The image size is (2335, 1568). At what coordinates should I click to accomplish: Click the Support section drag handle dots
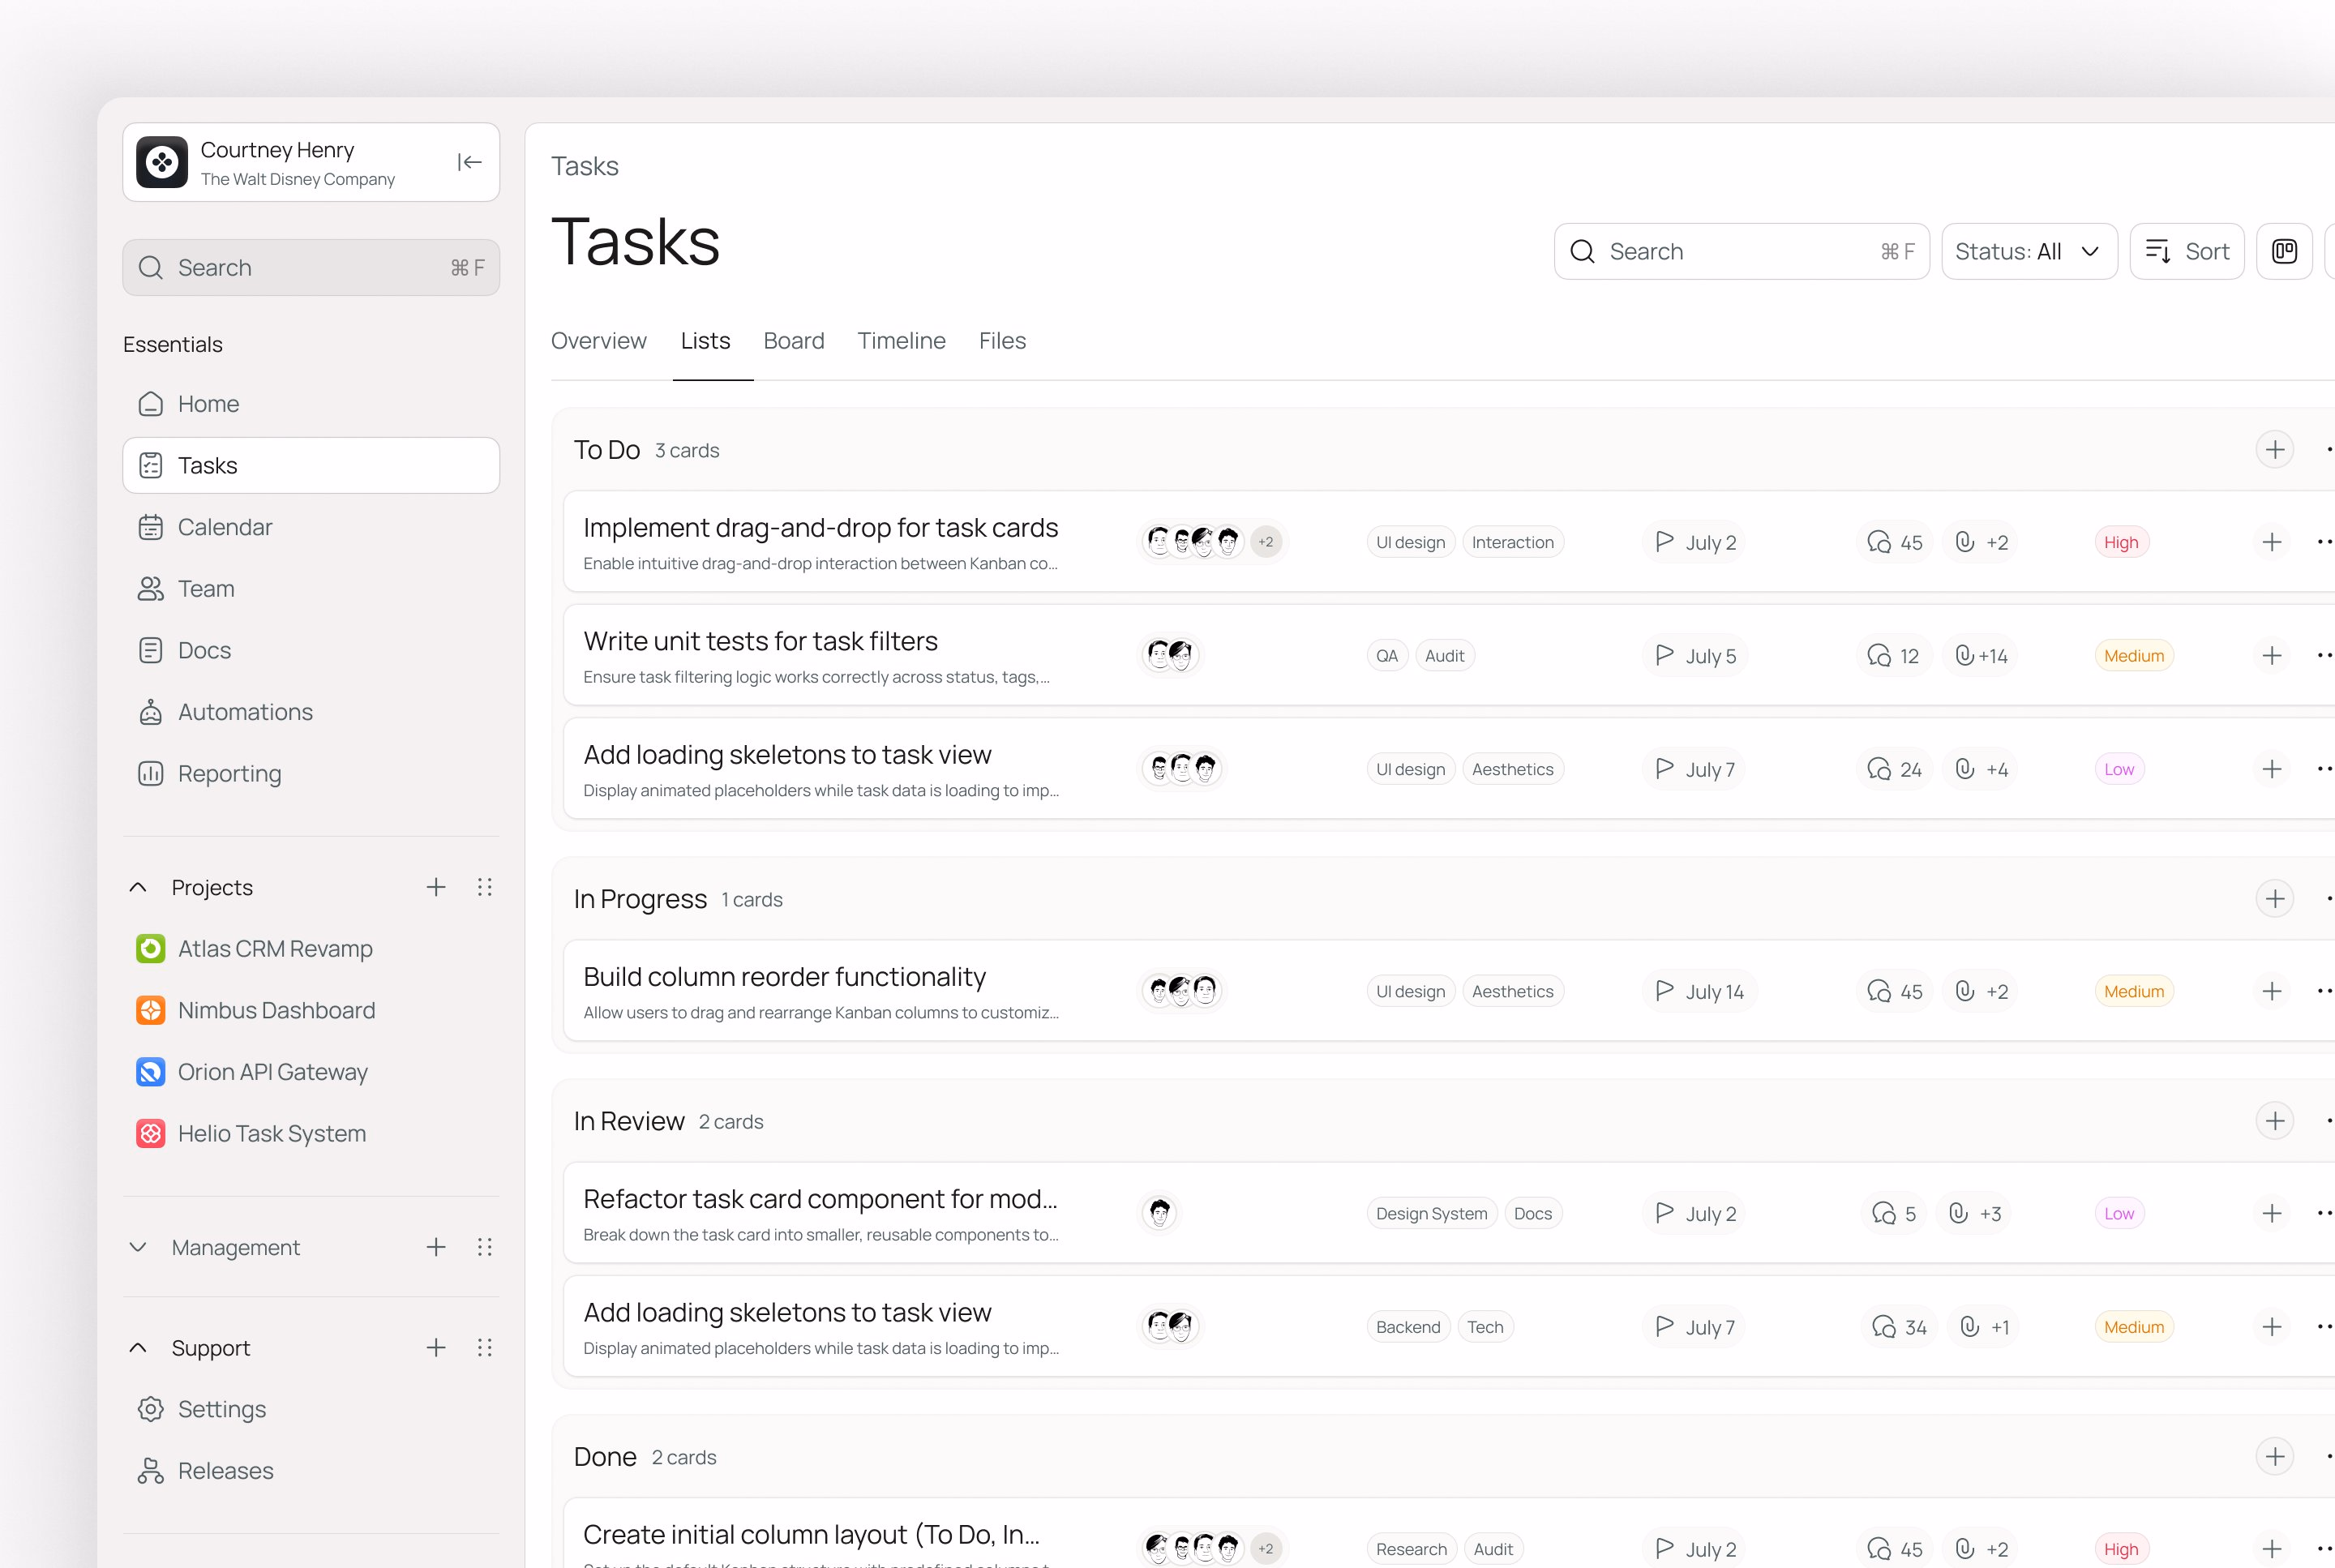pos(485,1348)
